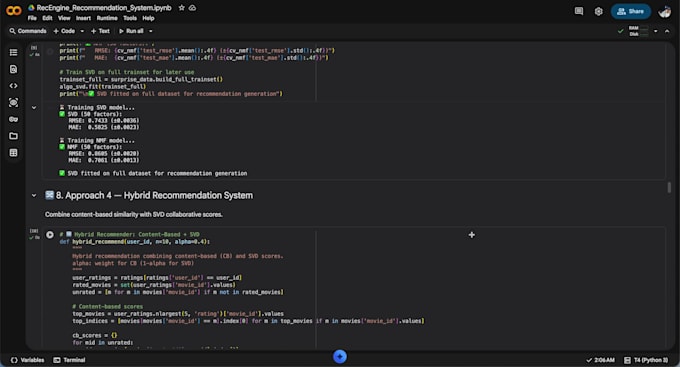Open the Run all dropdown arrow
680x367 pixels.
click(151, 31)
